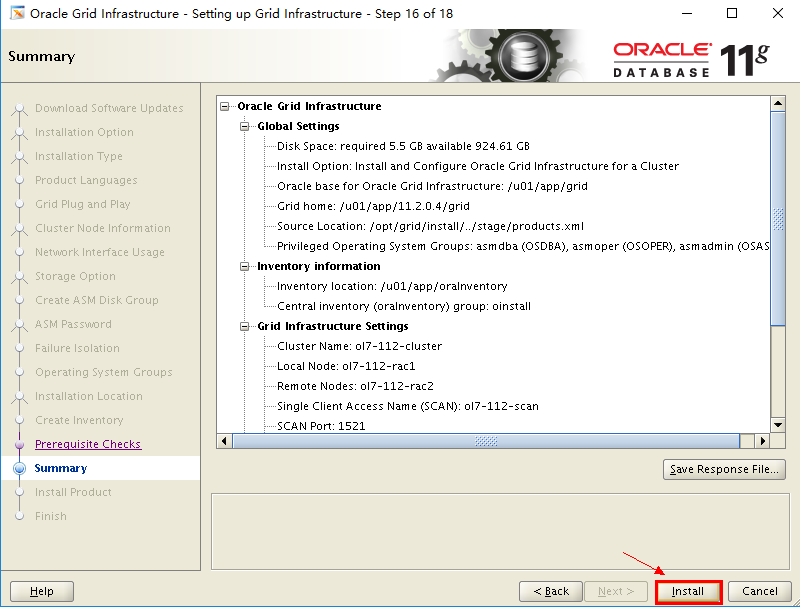Click the Download Software Updates step

(x=109, y=108)
